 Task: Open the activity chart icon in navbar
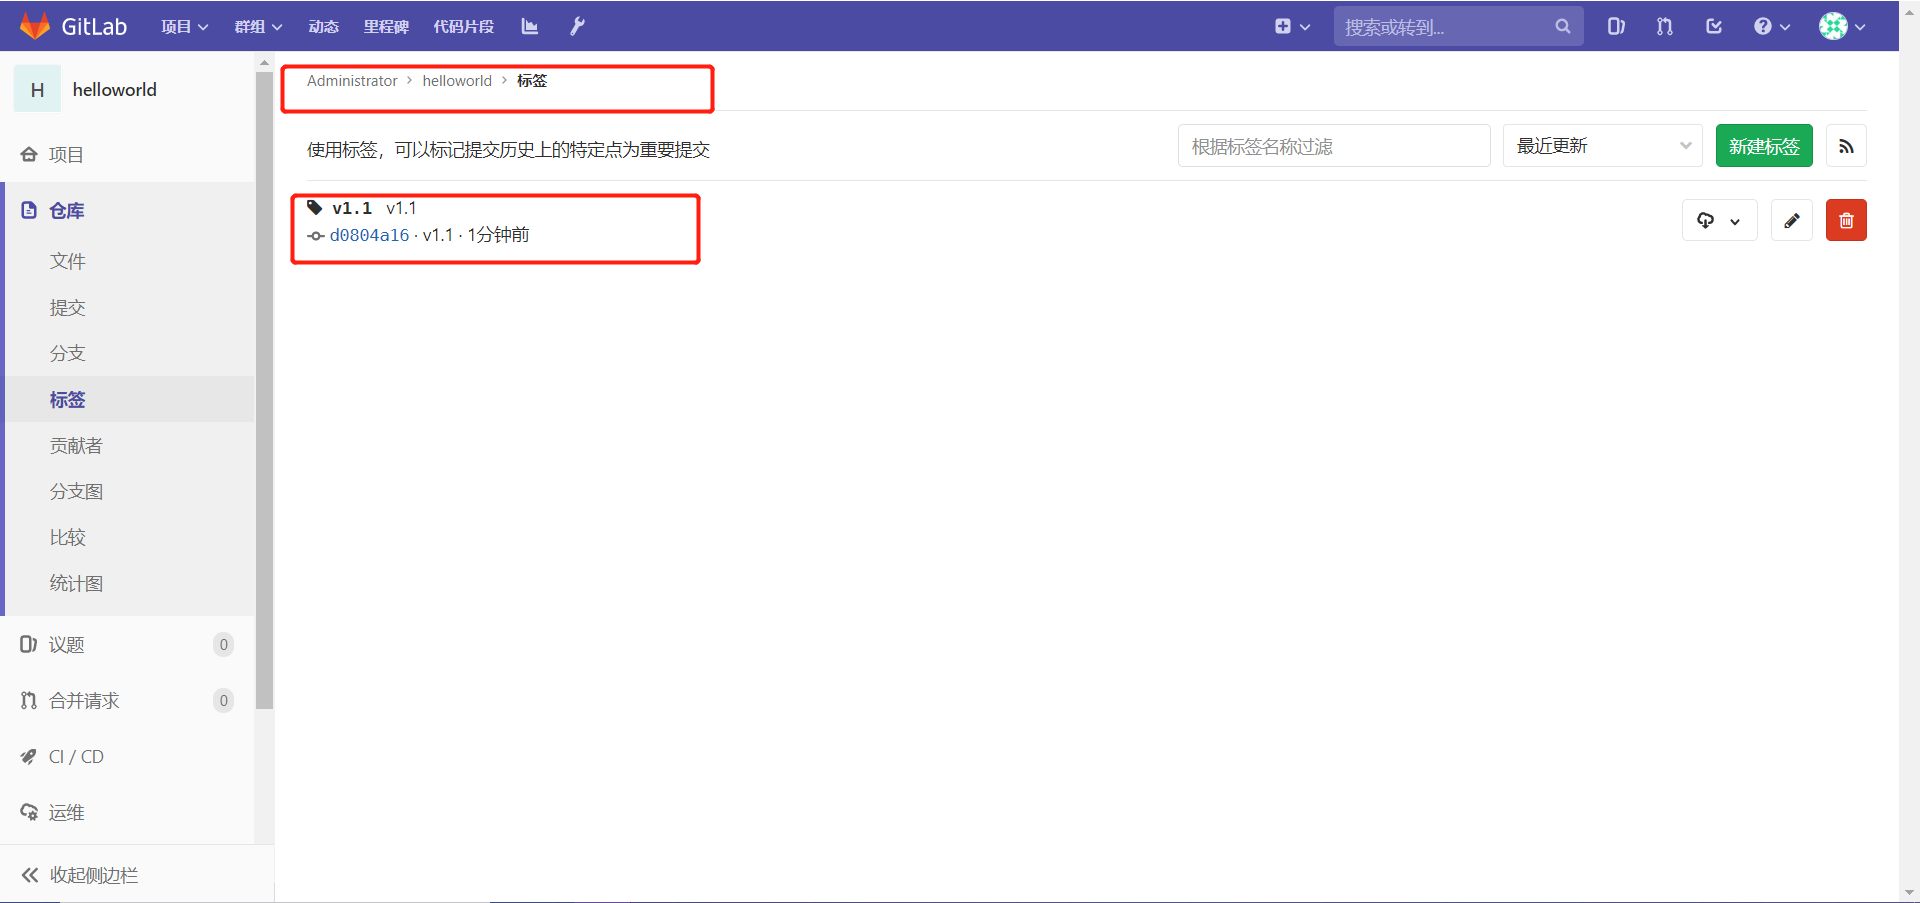pyautogui.click(x=530, y=27)
